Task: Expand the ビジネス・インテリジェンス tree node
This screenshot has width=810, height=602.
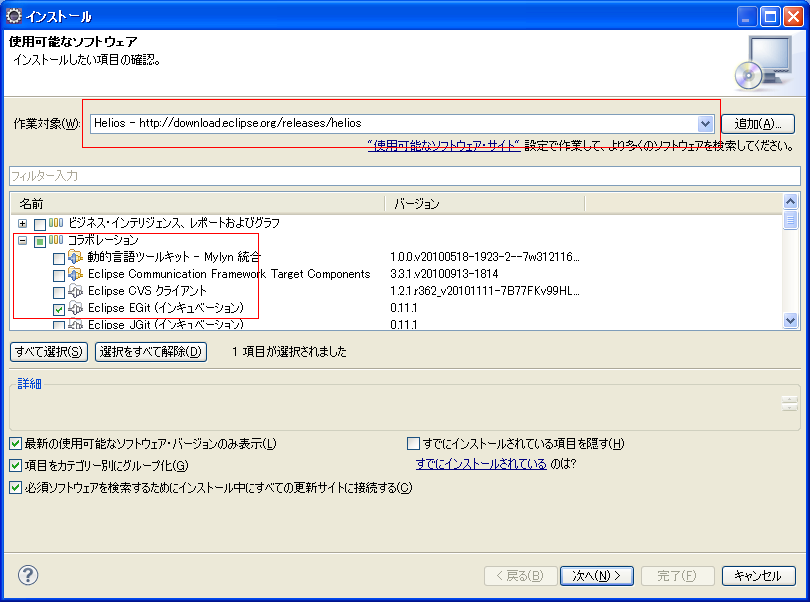Action: (22, 223)
